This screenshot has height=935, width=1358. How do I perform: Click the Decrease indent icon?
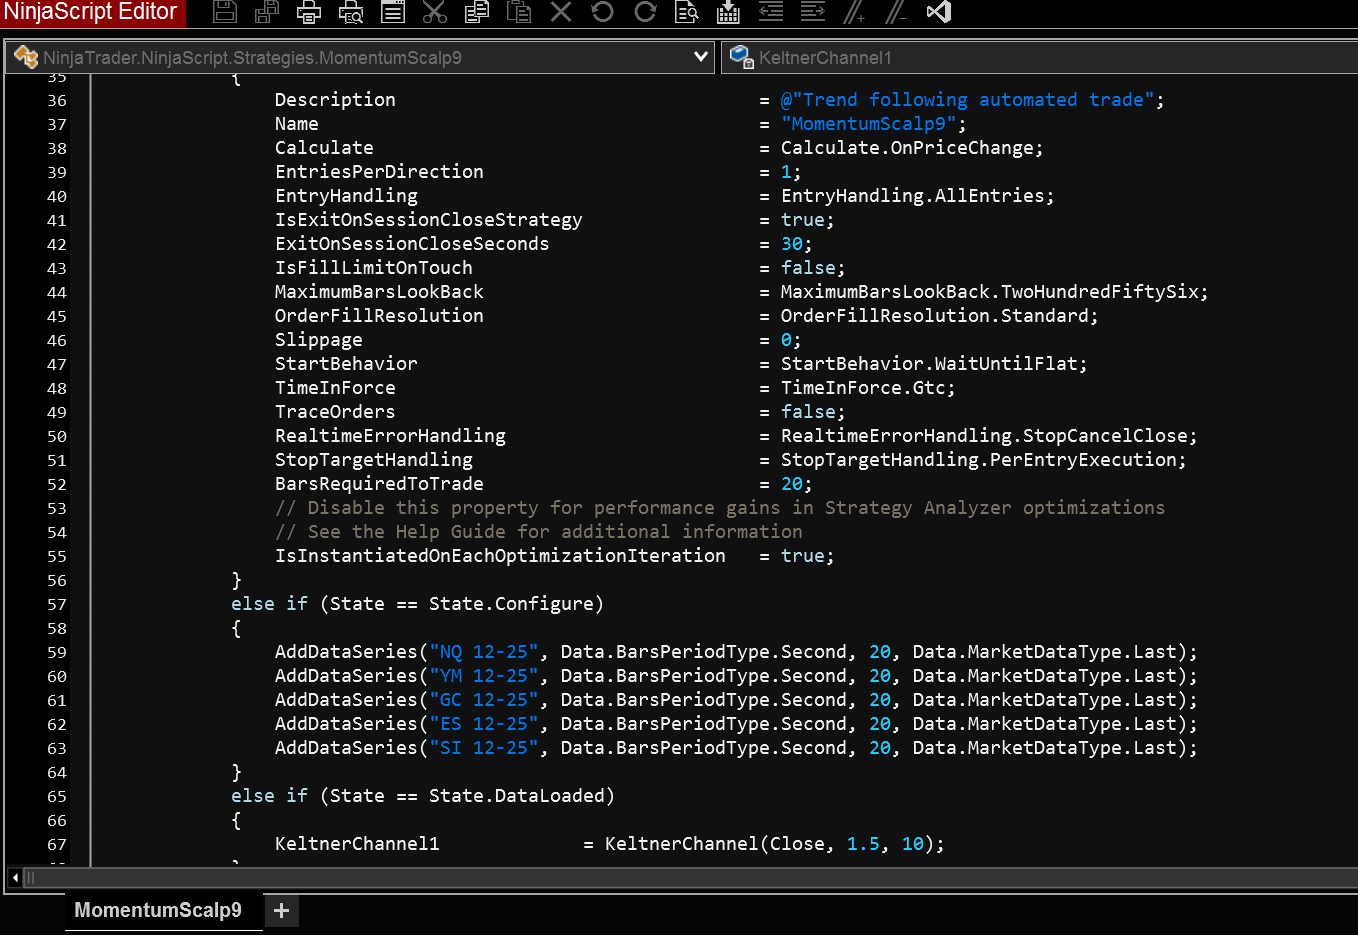coord(771,12)
